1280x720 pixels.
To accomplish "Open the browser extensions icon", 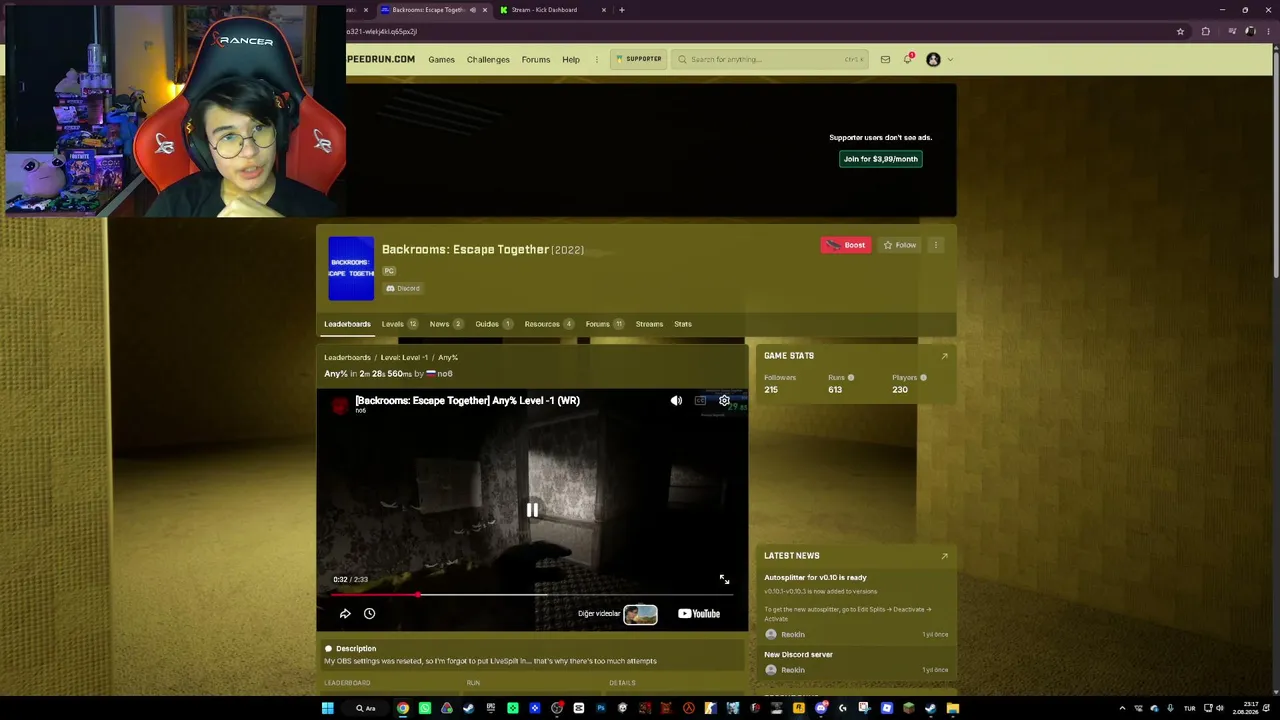I will tap(1205, 32).
